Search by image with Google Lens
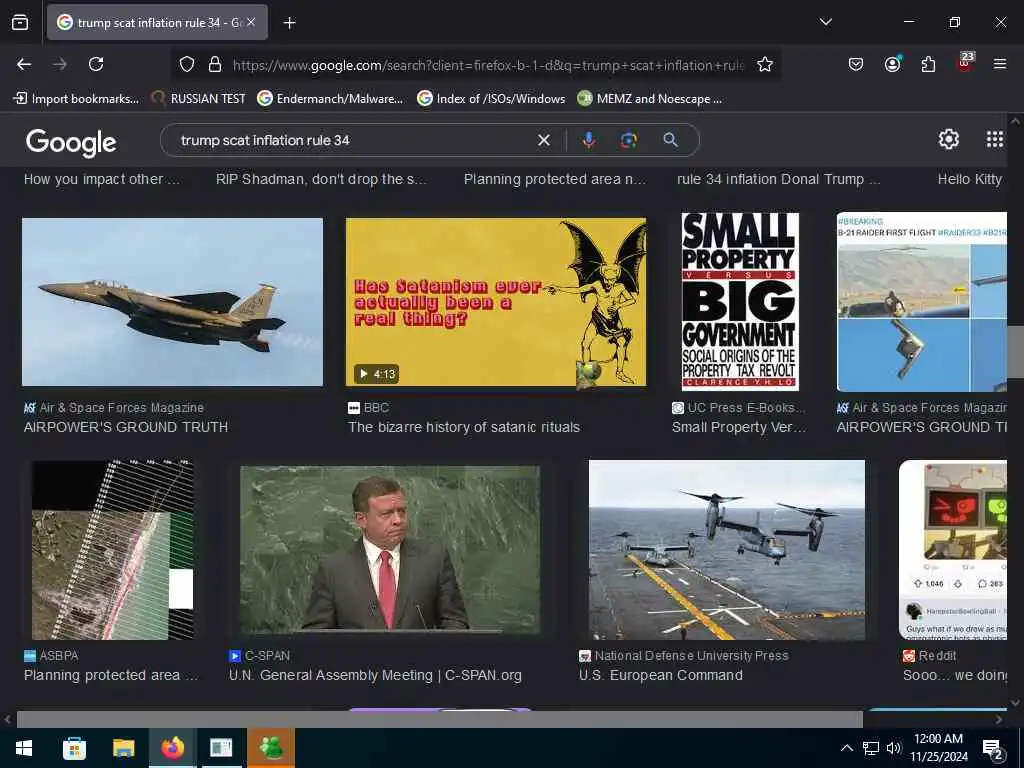Image resolution: width=1024 pixels, height=768 pixels. [629, 140]
